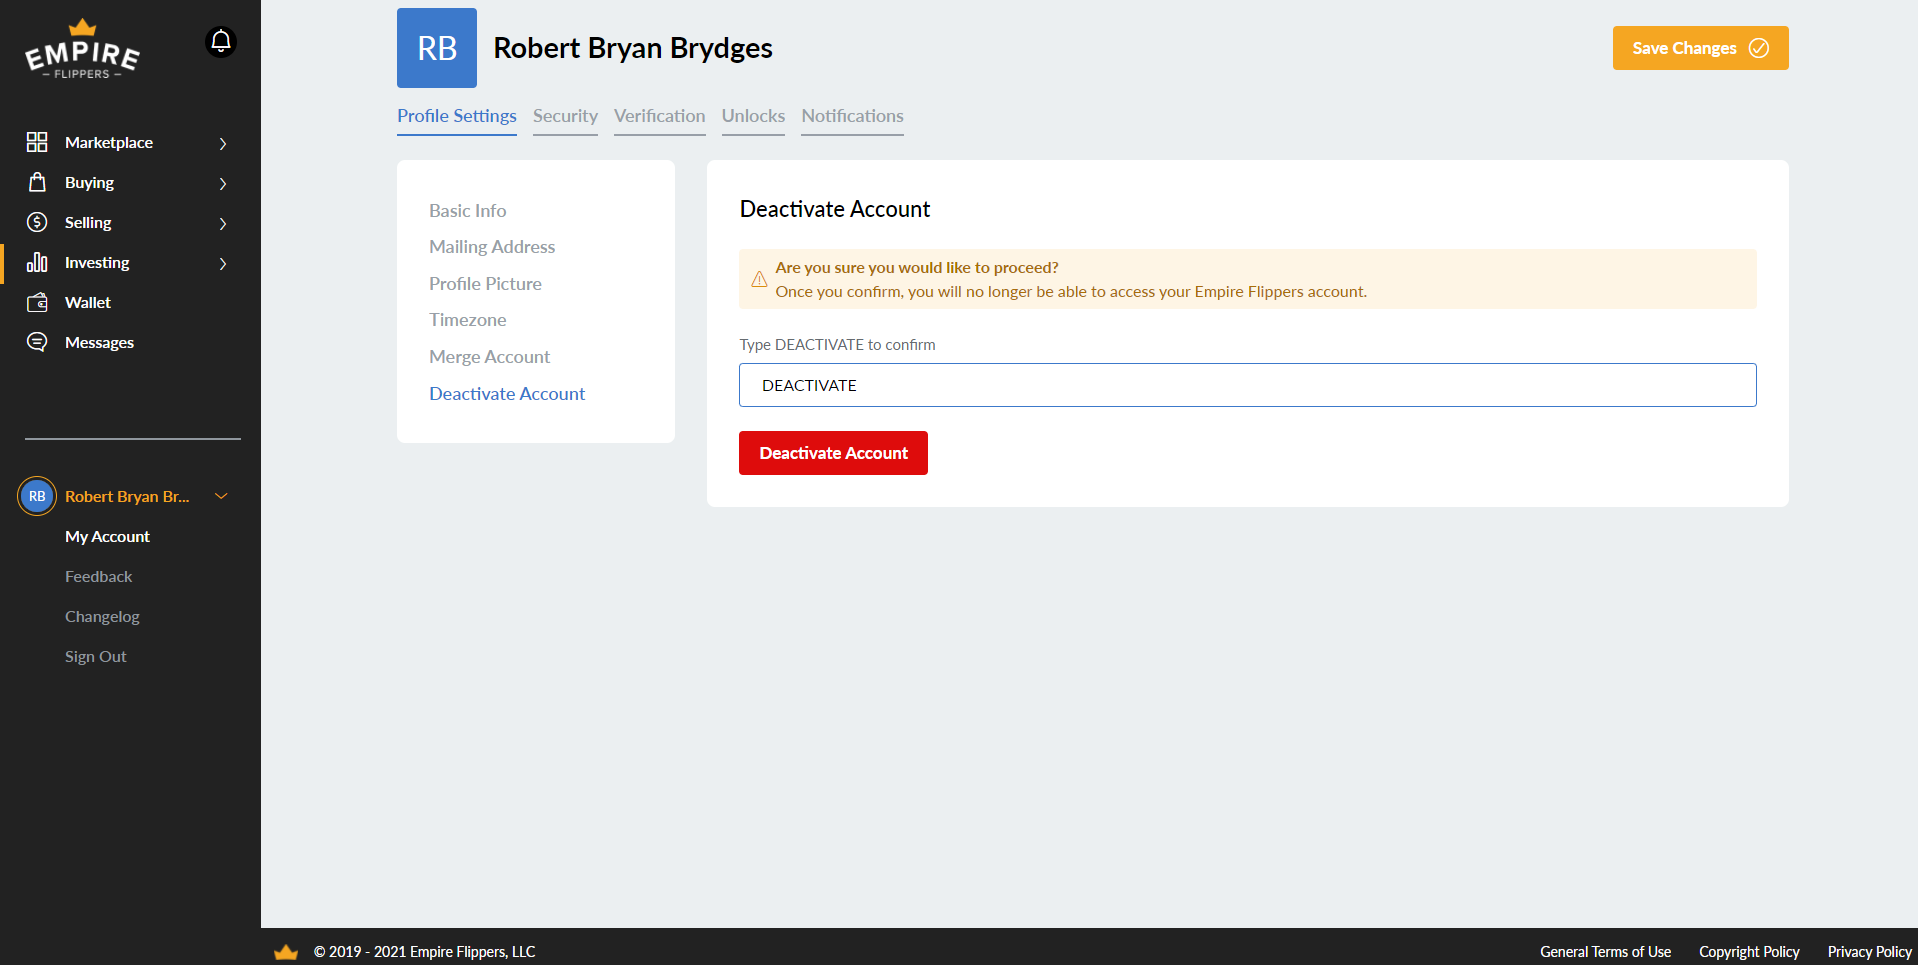Click the RB avatar in sidebar
The image size is (1918, 965).
[37, 496]
